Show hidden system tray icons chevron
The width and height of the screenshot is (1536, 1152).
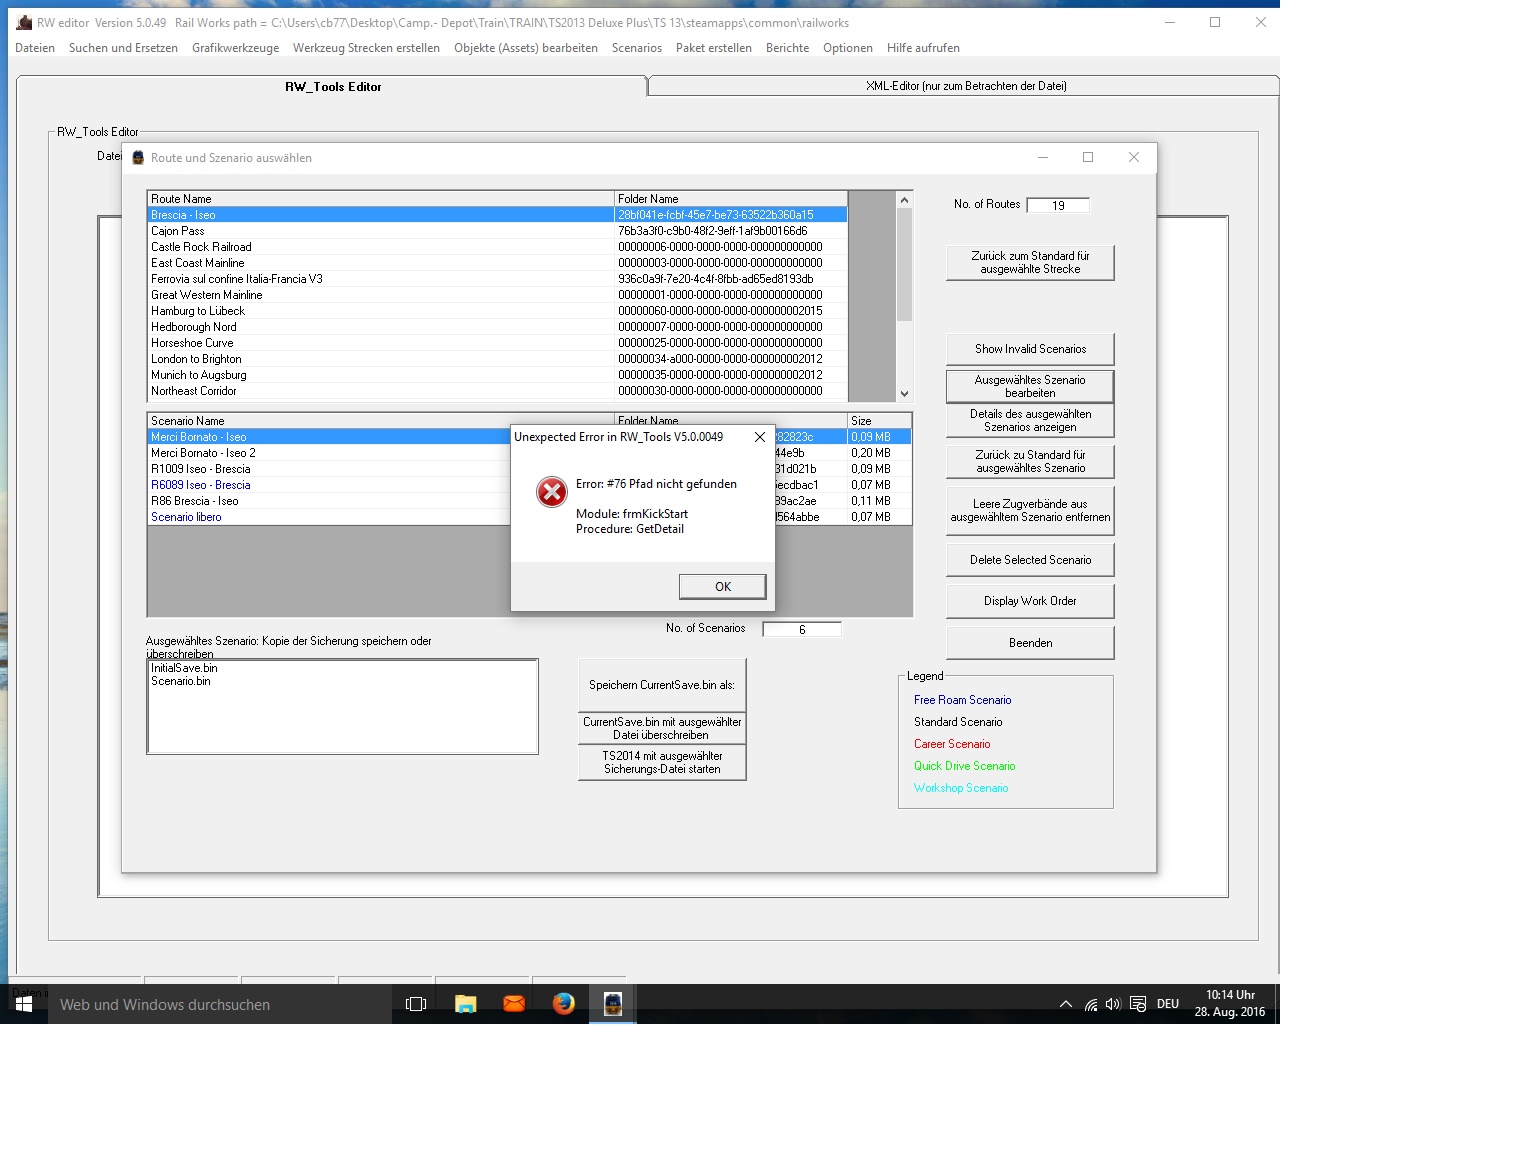(1066, 1004)
